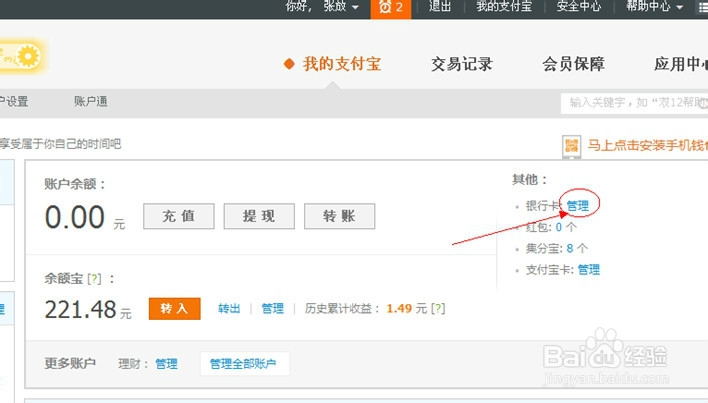The height and width of the screenshot is (403, 708).
Task: Open the 会员保障 tab
Action: (573, 64)
